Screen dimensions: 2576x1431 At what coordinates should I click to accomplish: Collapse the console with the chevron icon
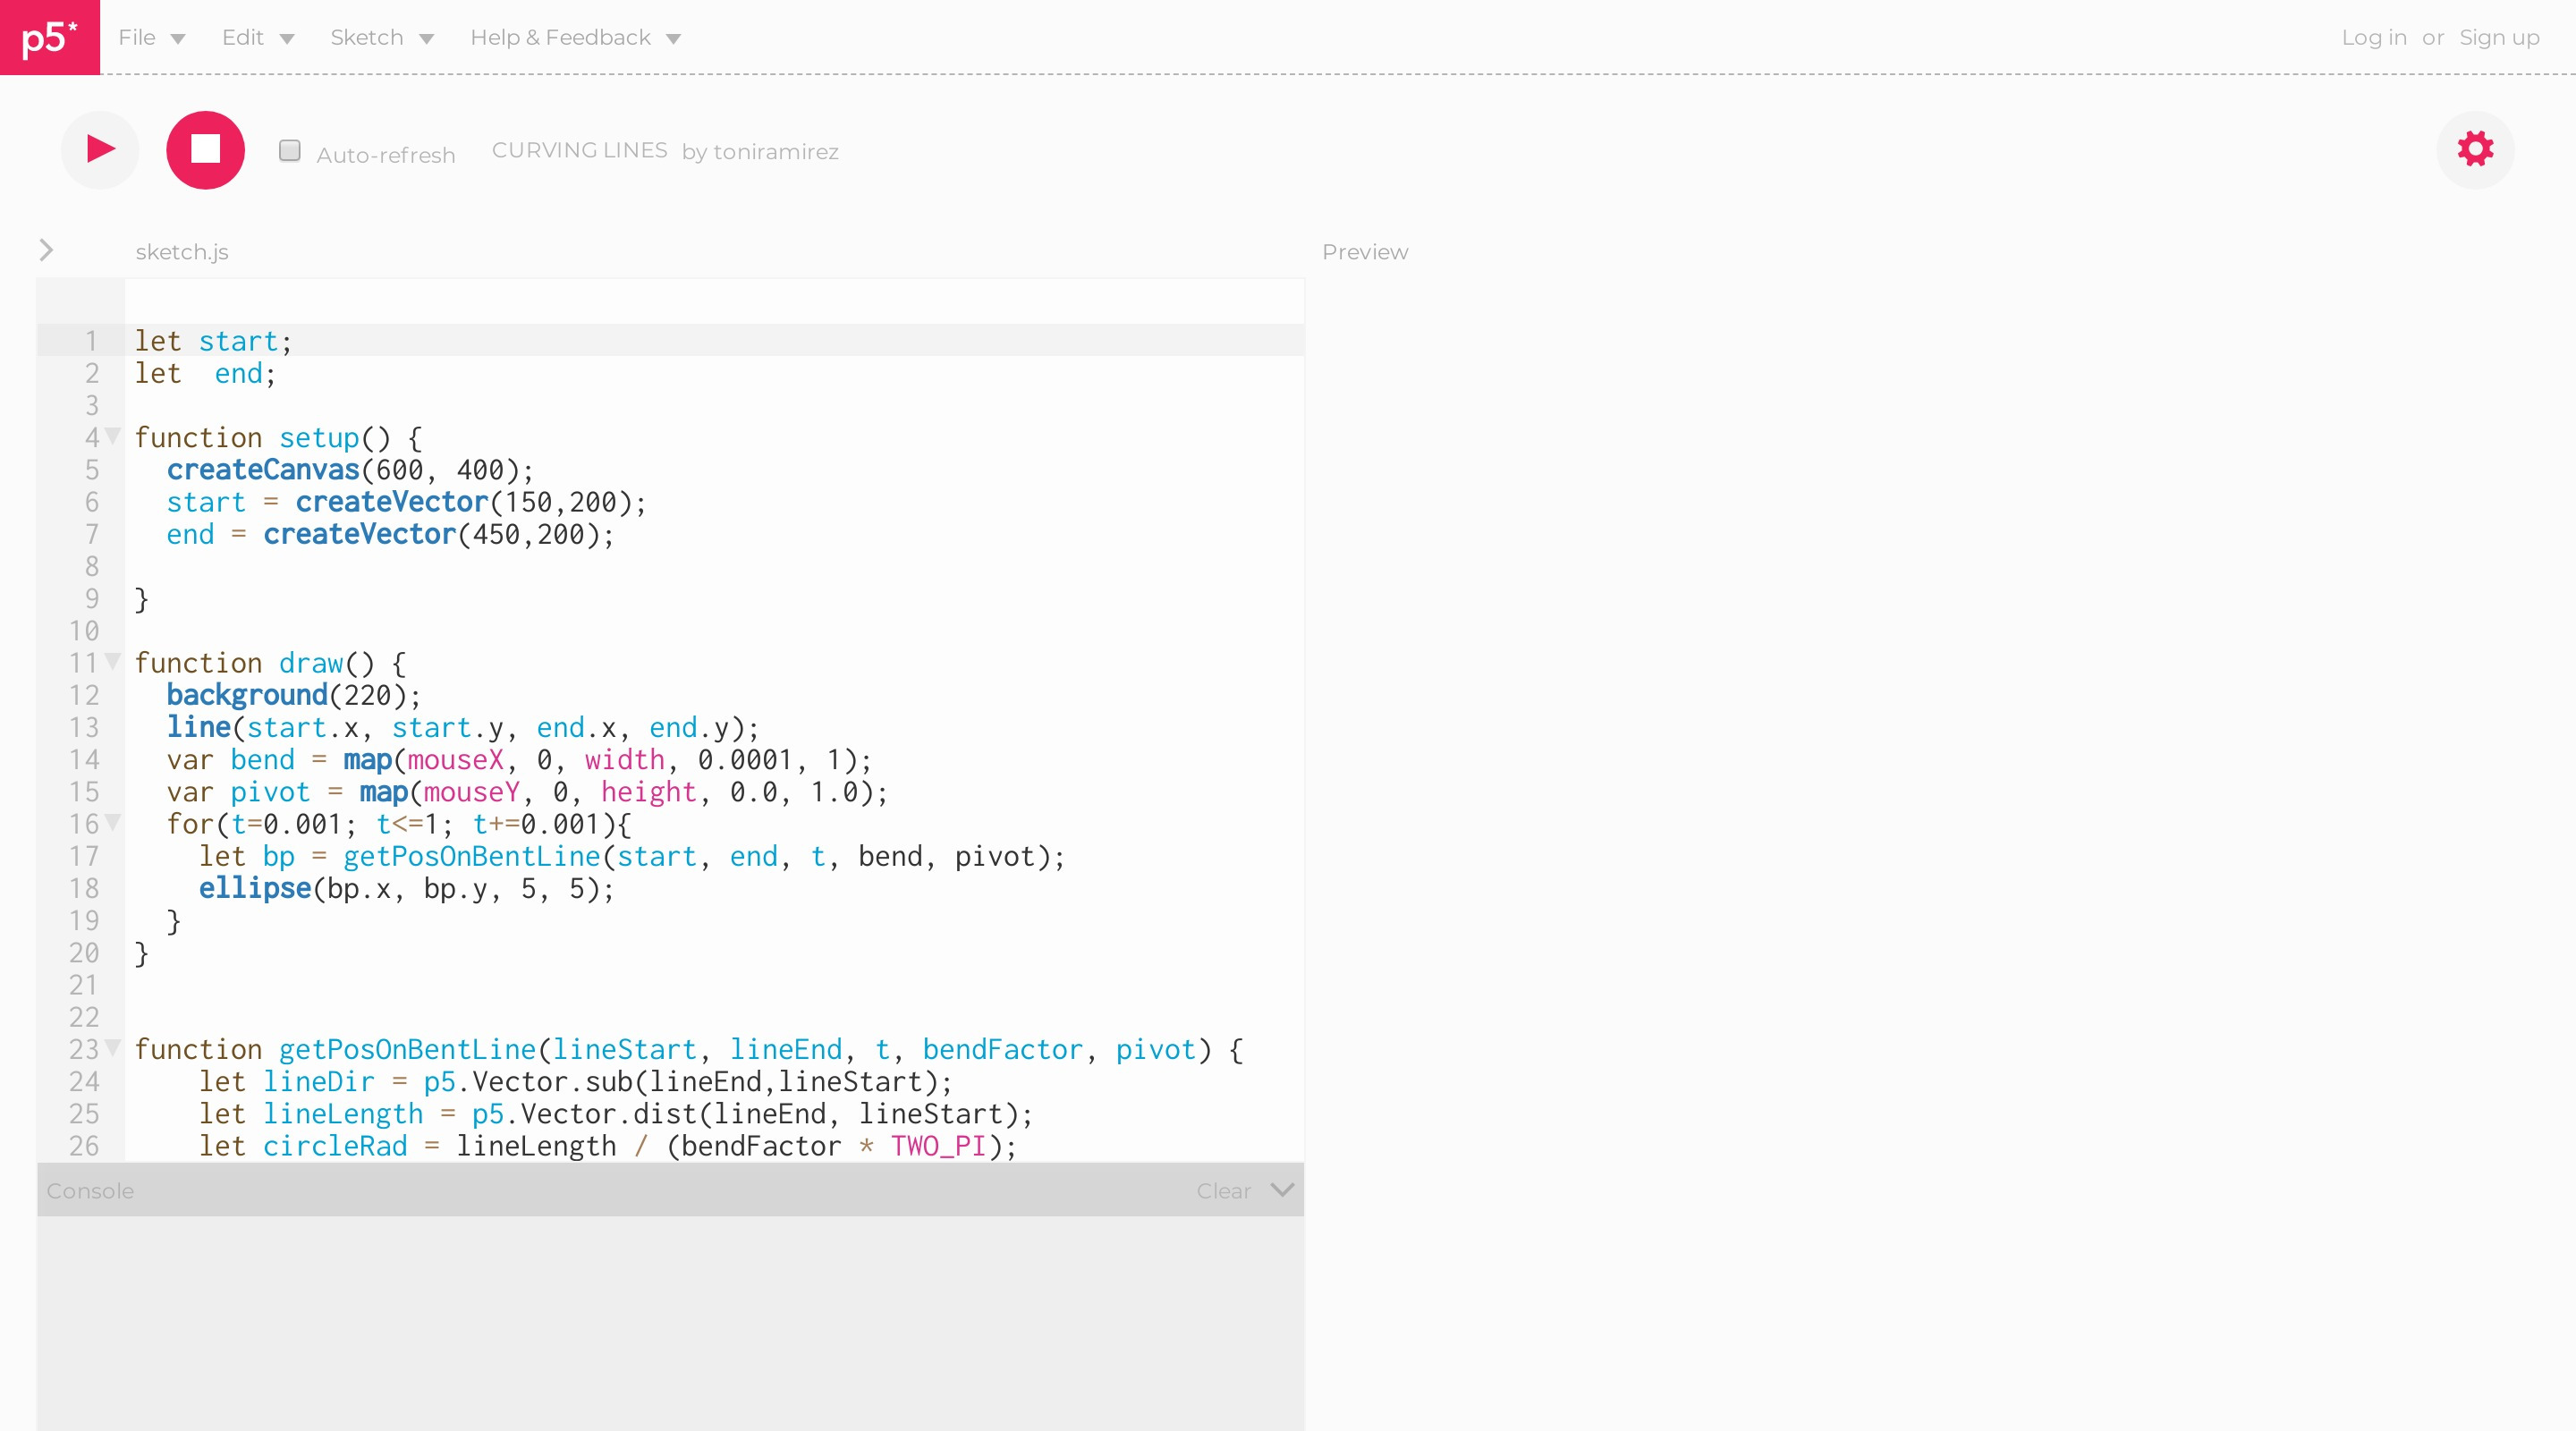1282,1190
